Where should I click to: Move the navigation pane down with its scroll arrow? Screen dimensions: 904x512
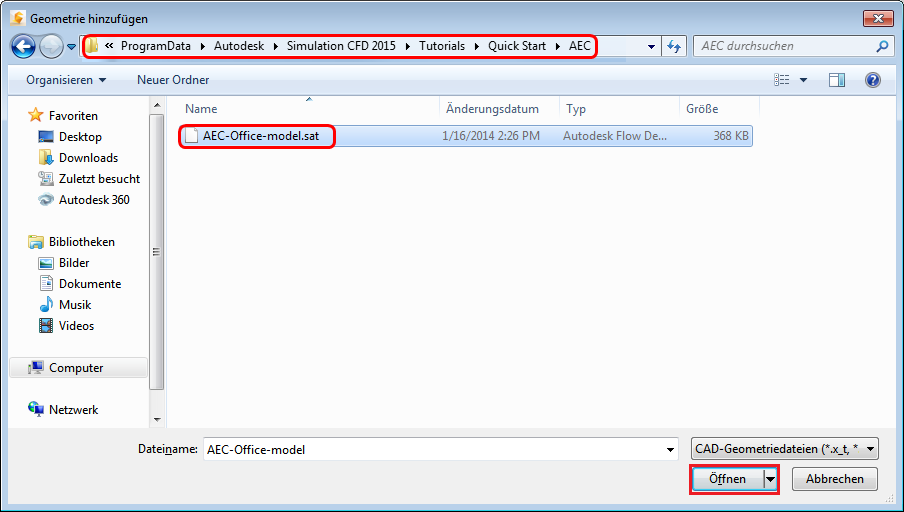pyautogui.click(x=157, y=420)
